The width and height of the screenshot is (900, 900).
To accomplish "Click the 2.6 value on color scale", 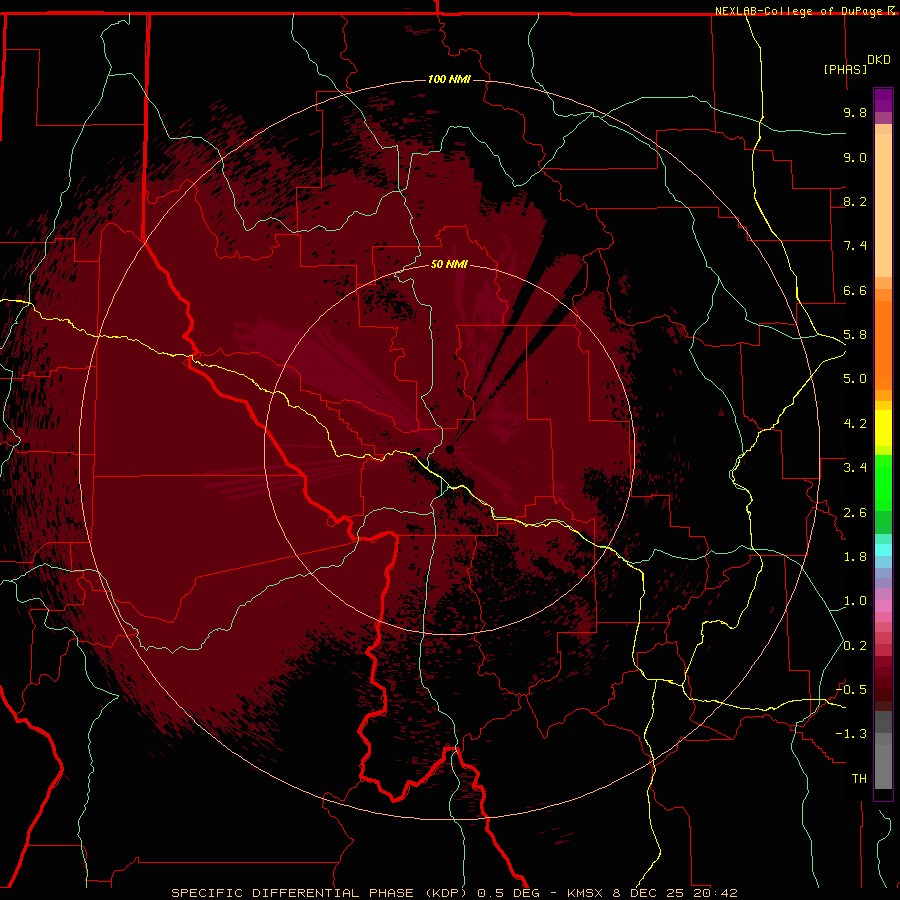I will [x=855, y=513].
